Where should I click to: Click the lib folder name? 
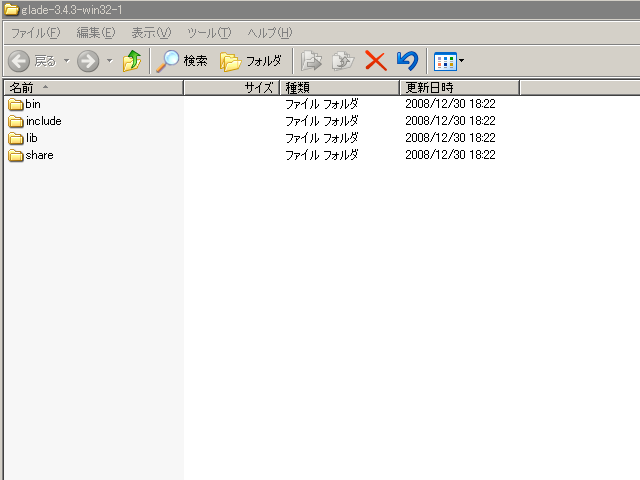point(31,138)
